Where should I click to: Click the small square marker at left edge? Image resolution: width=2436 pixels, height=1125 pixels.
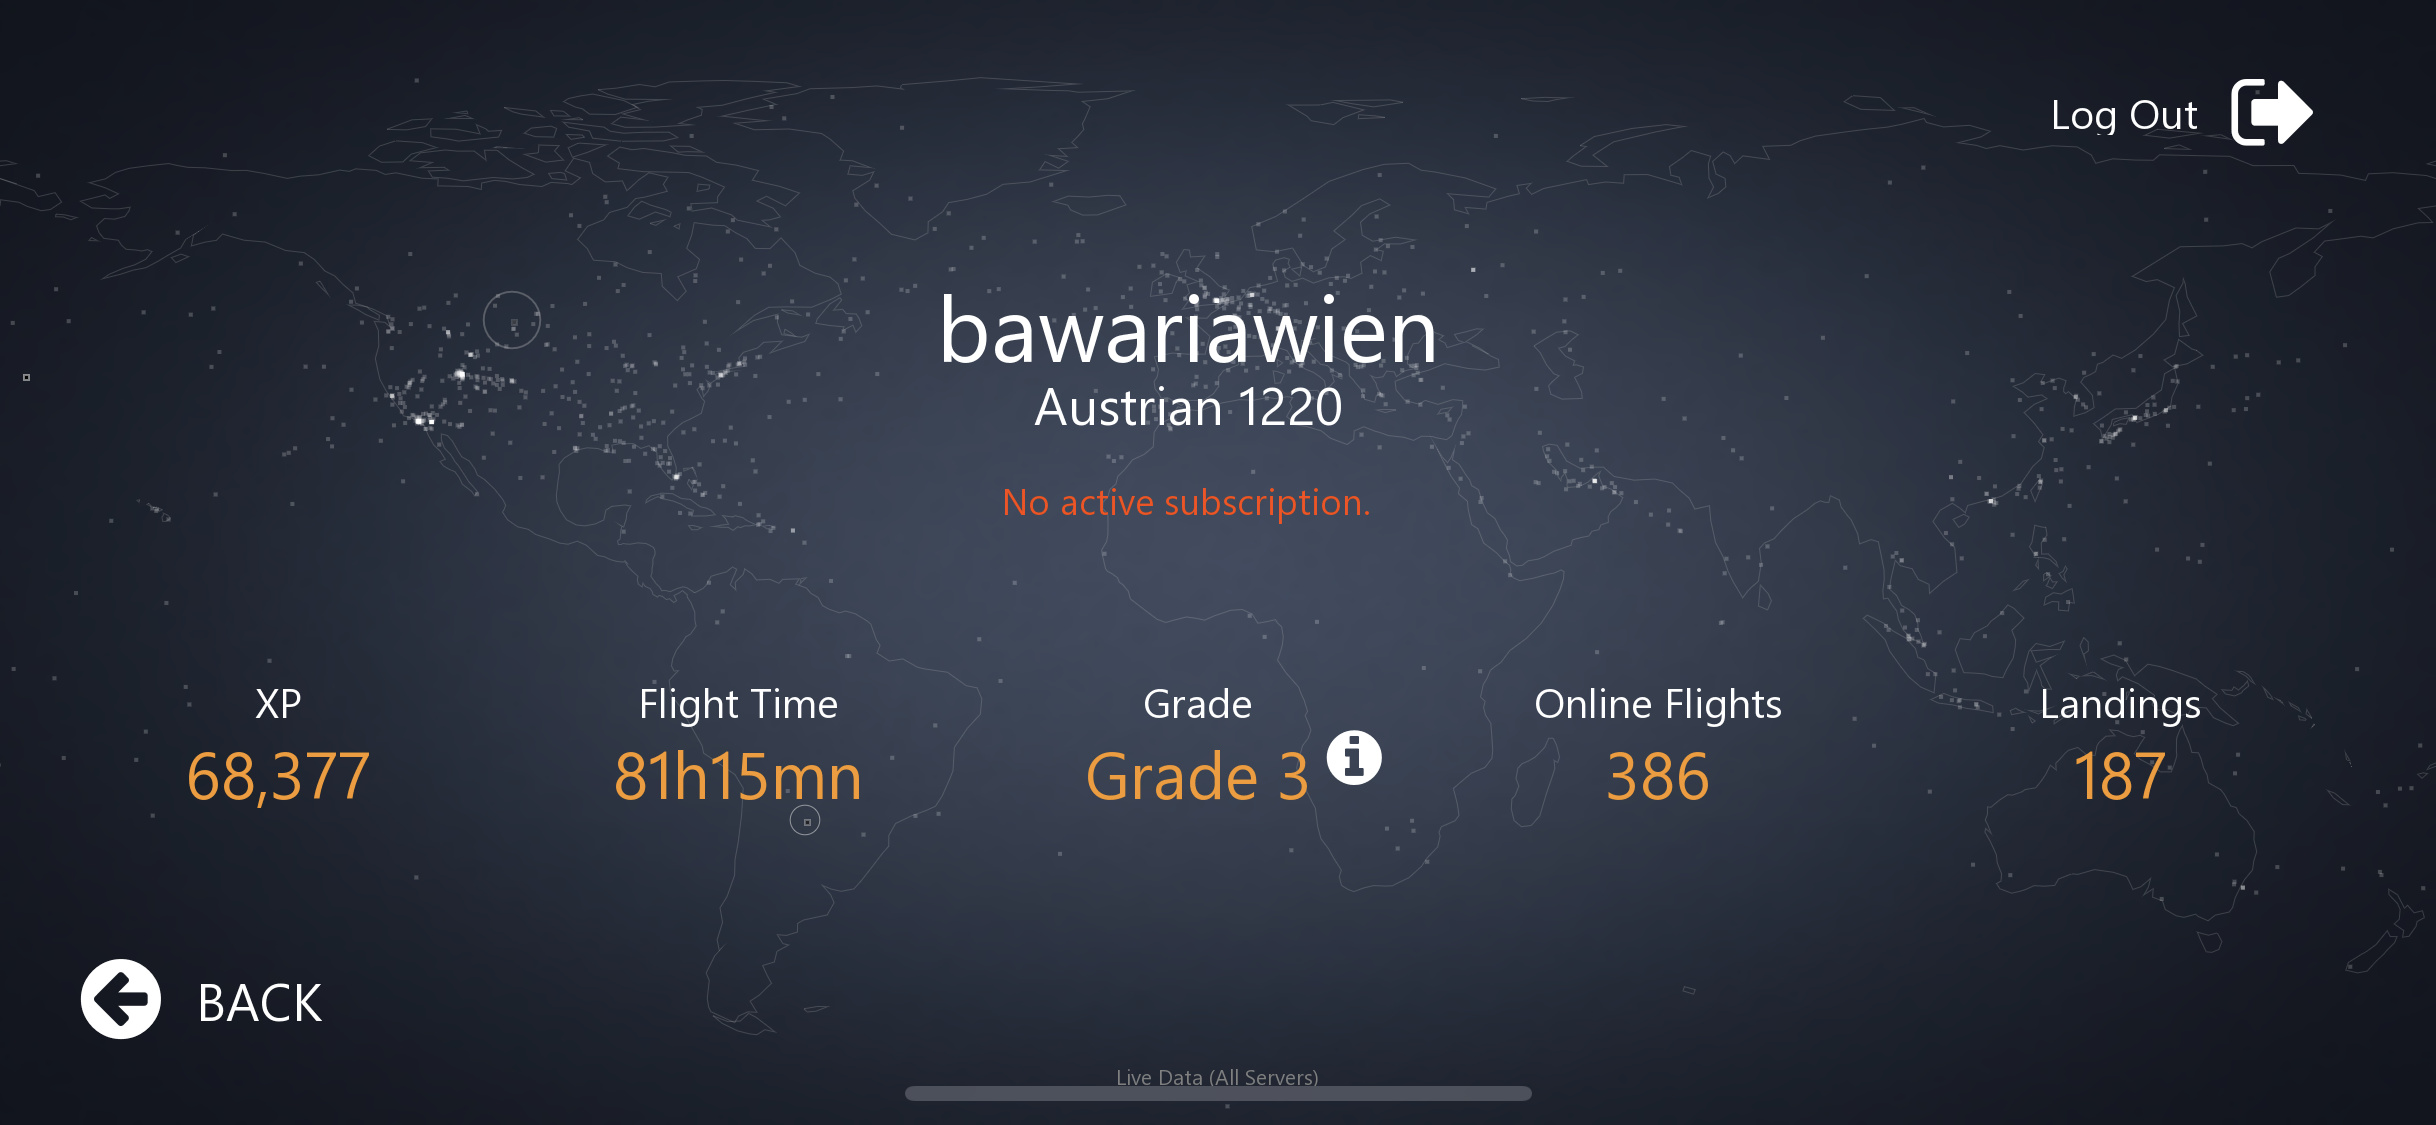point(27,378)
